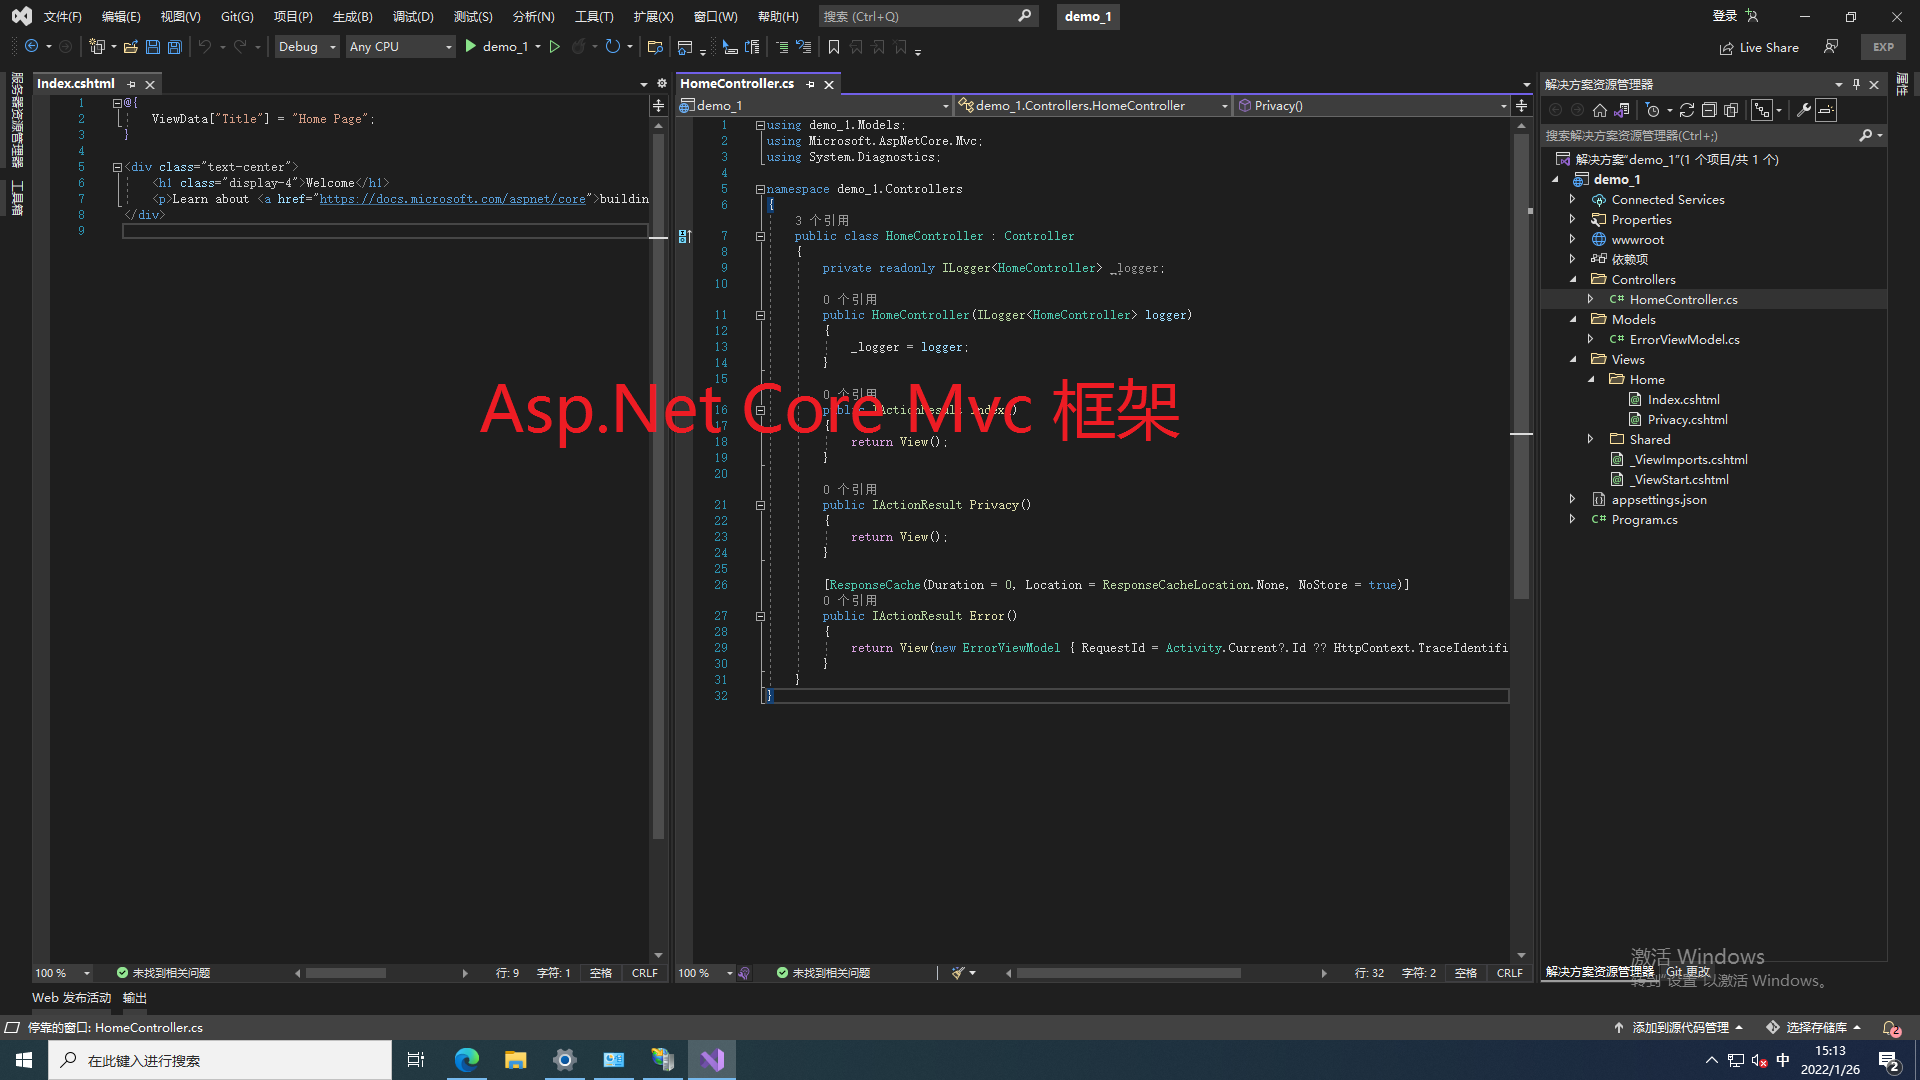Toggle a bookmark on the current line

point(835,46)
